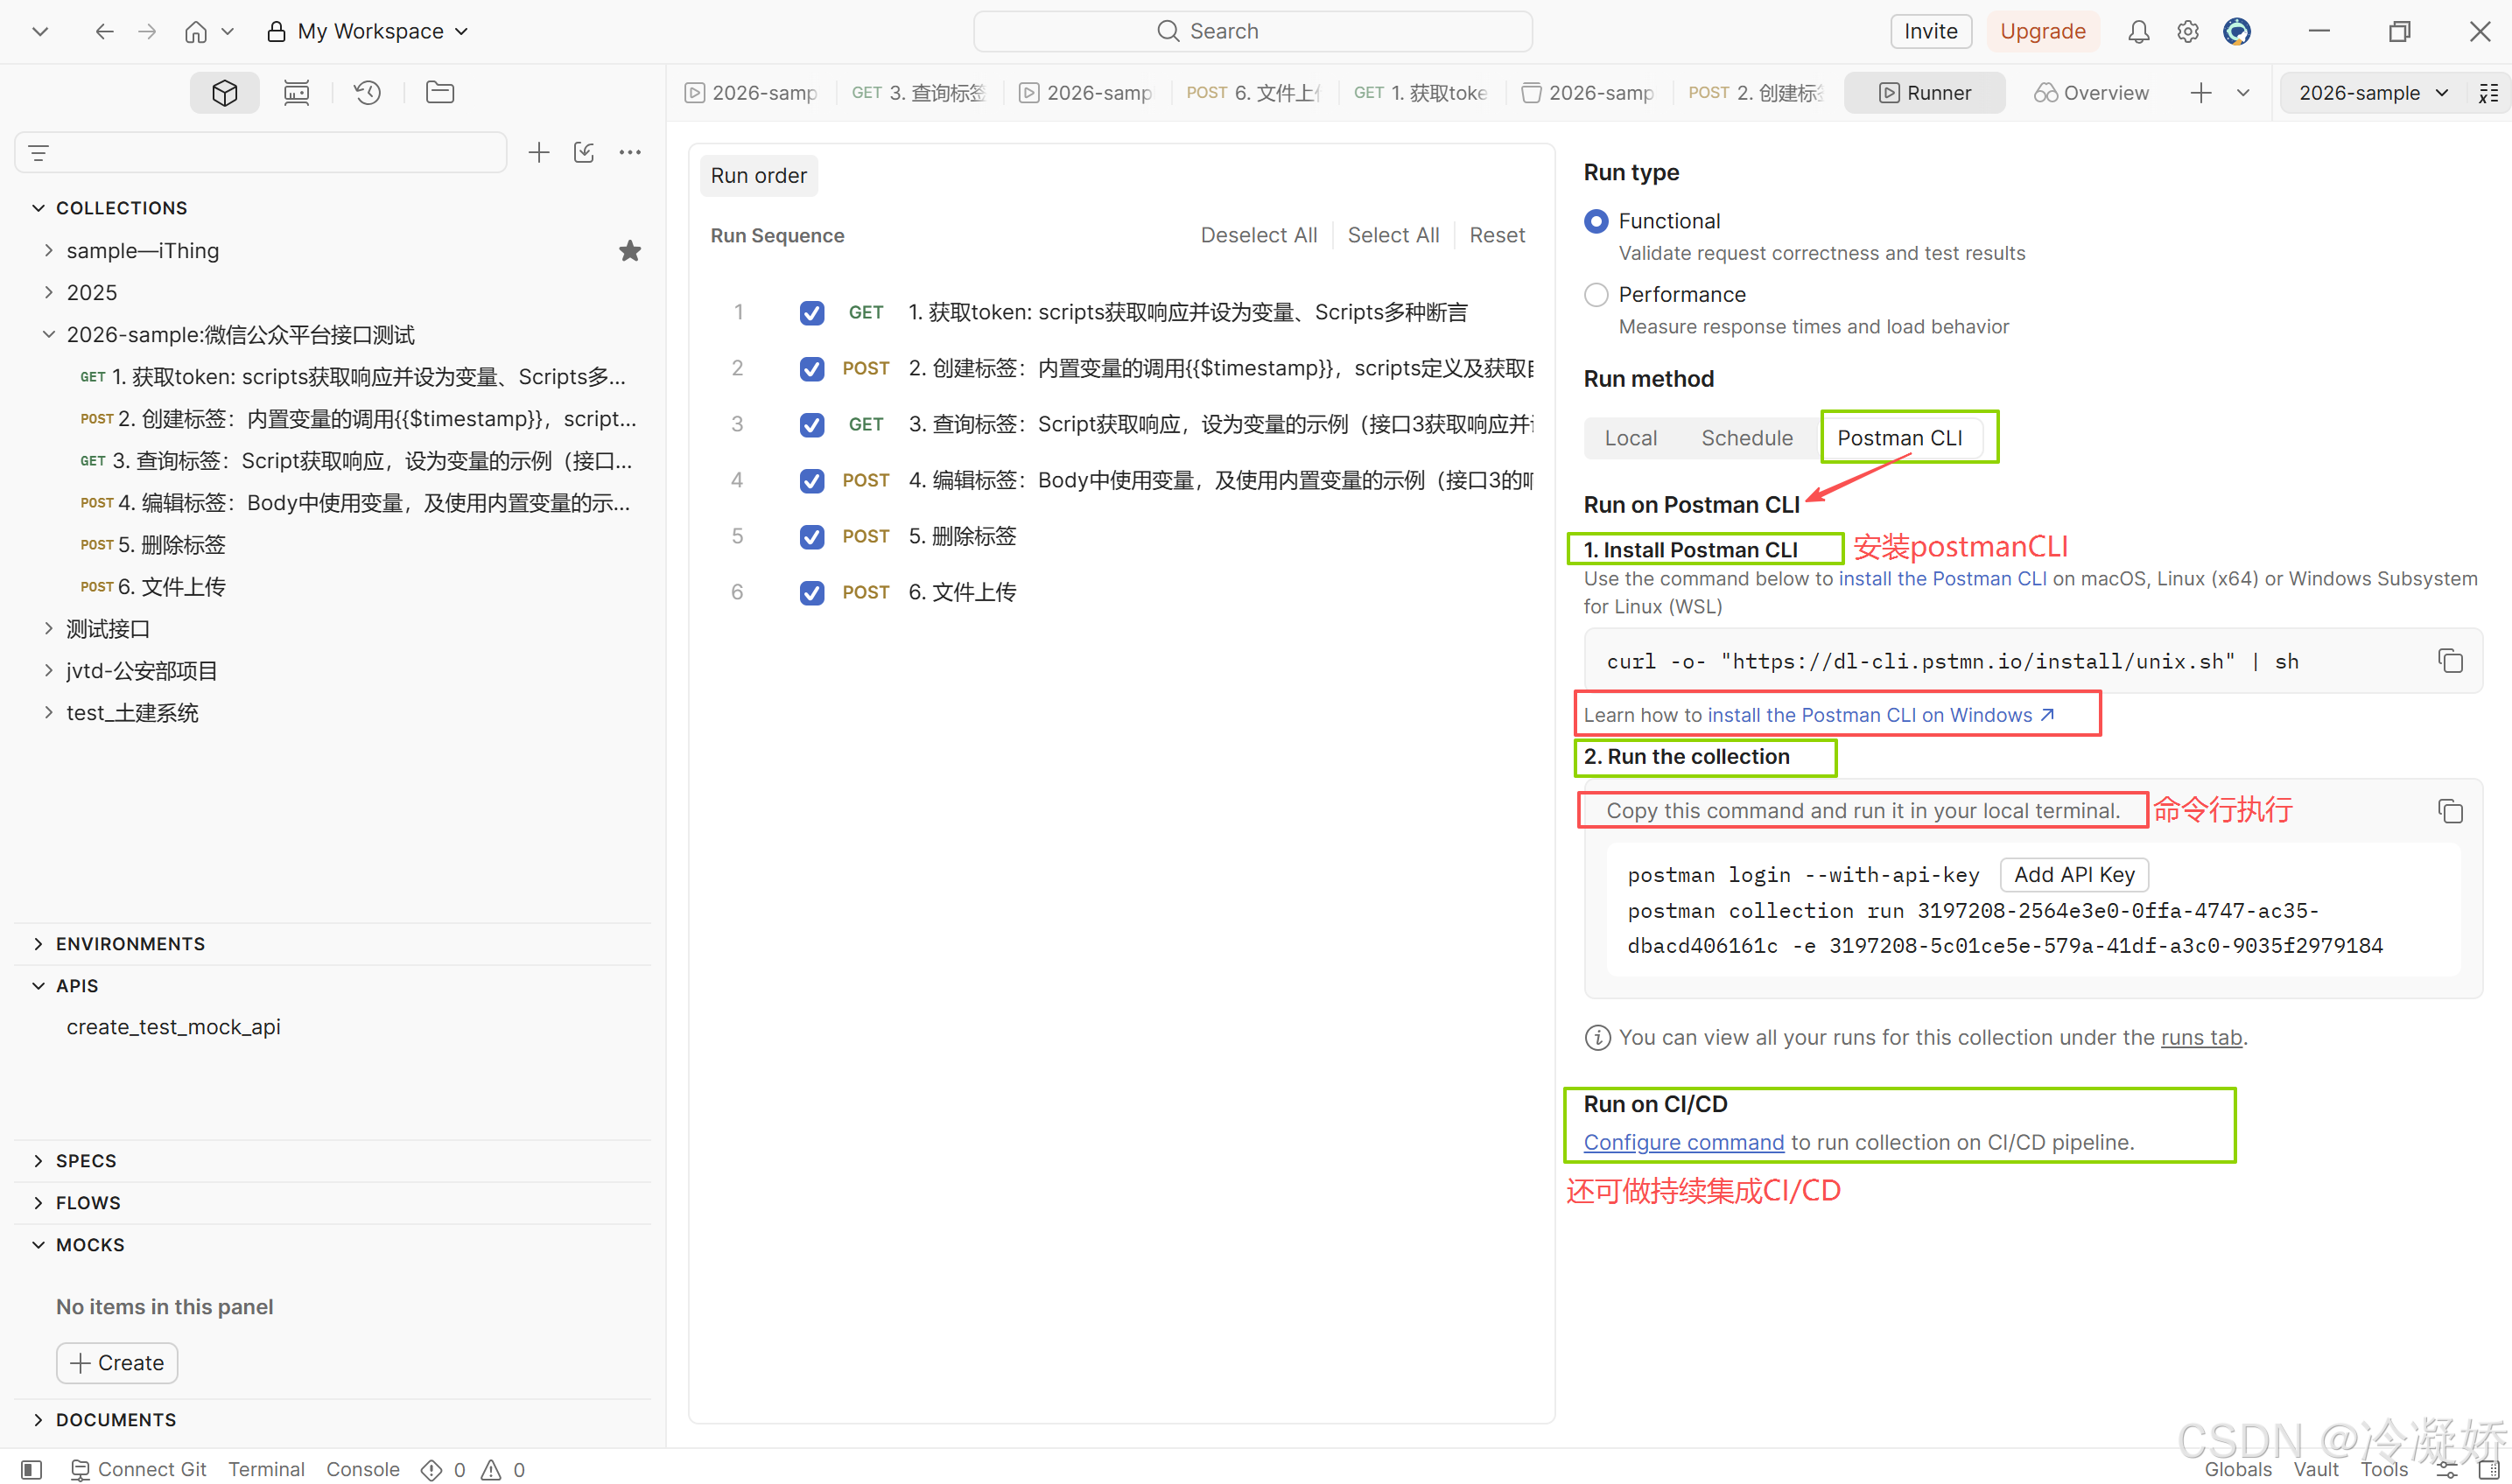The image size is (2512, 1484).
Task: Copy the curl install command
Action: tap(2450, 661)
